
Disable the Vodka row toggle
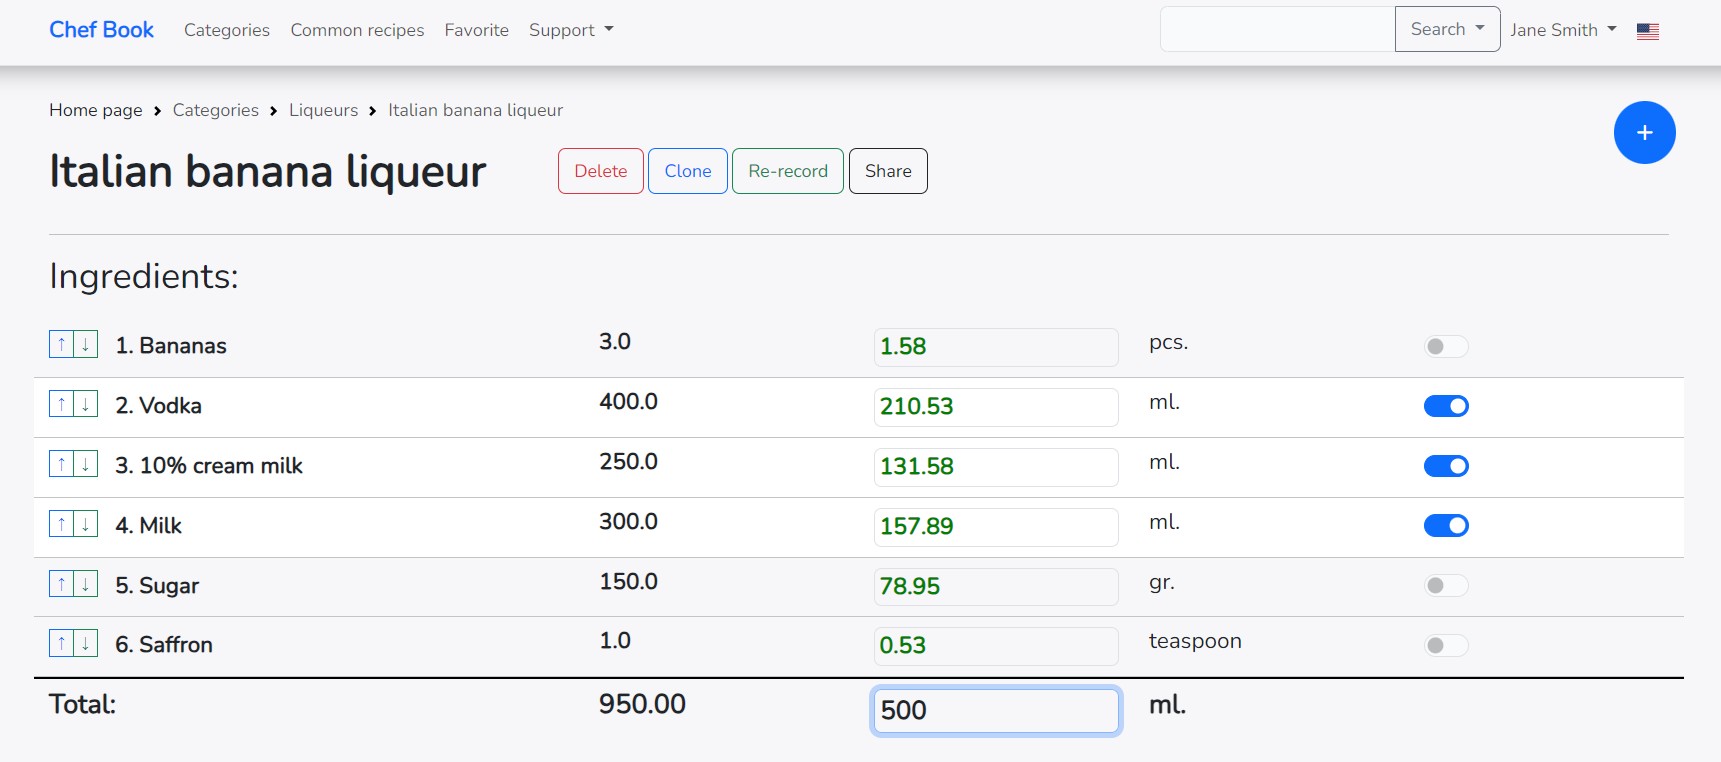(1445, 406)
